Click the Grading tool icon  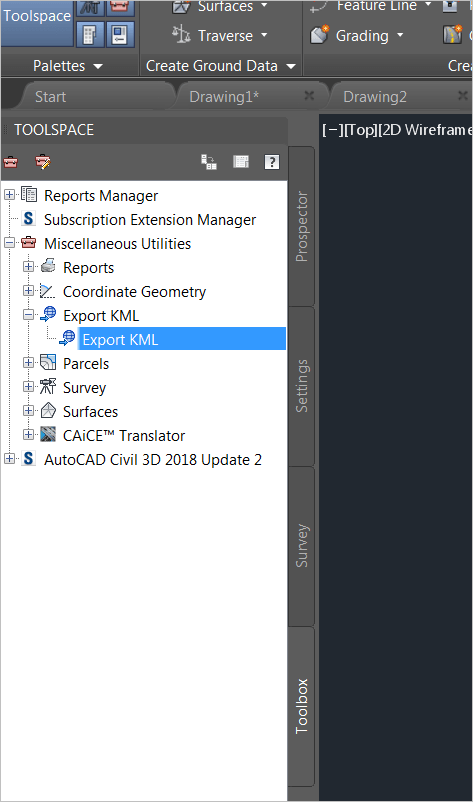tap(319, 35)
